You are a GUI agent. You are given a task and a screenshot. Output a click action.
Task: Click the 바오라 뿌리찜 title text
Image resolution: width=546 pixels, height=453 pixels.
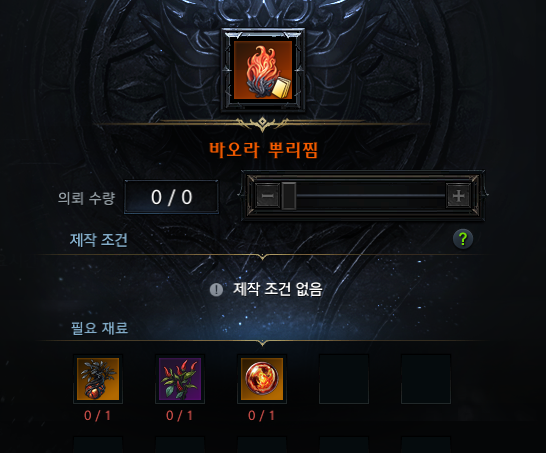point(263,150)
